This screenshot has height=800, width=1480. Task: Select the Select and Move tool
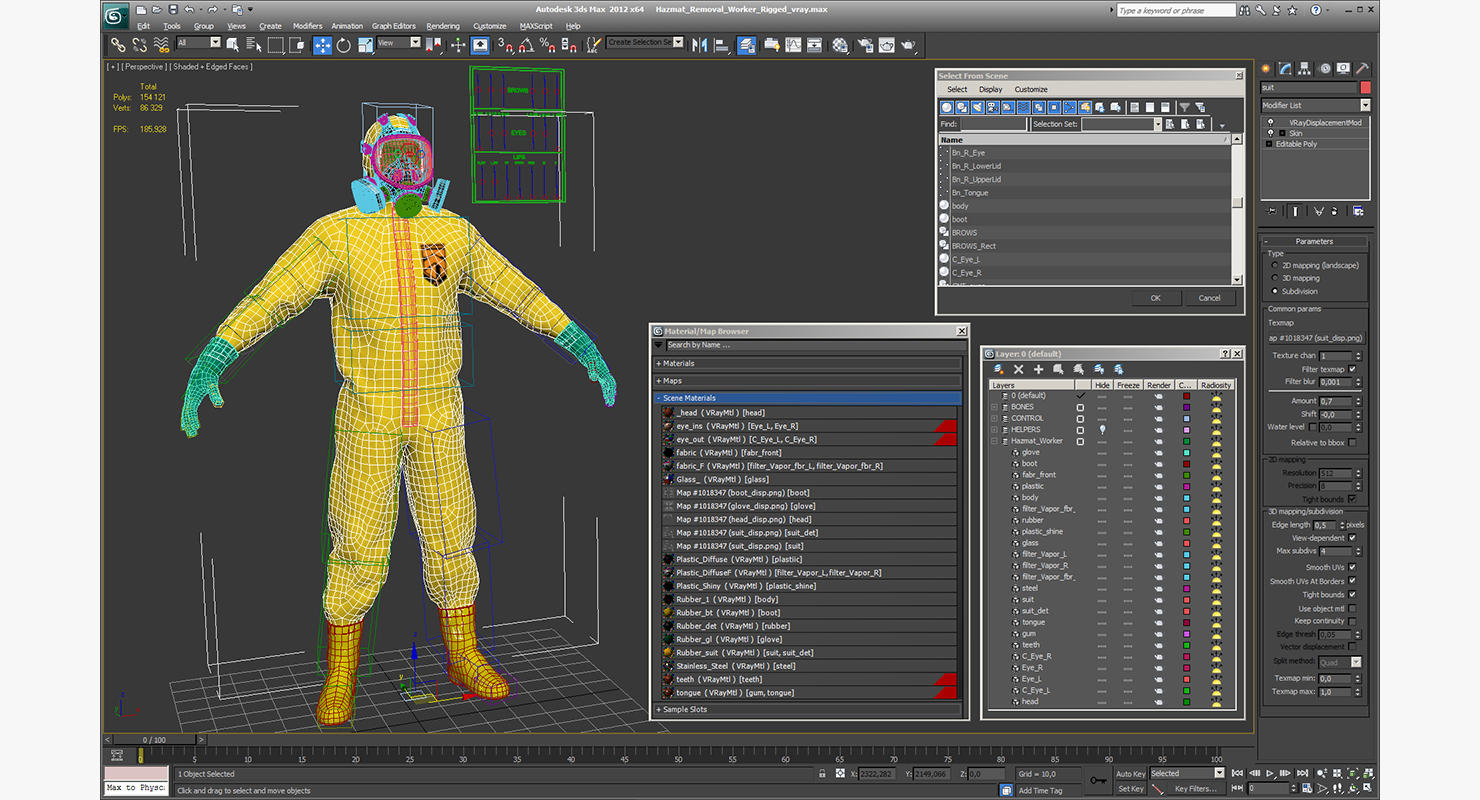click(x=323, y=45)
